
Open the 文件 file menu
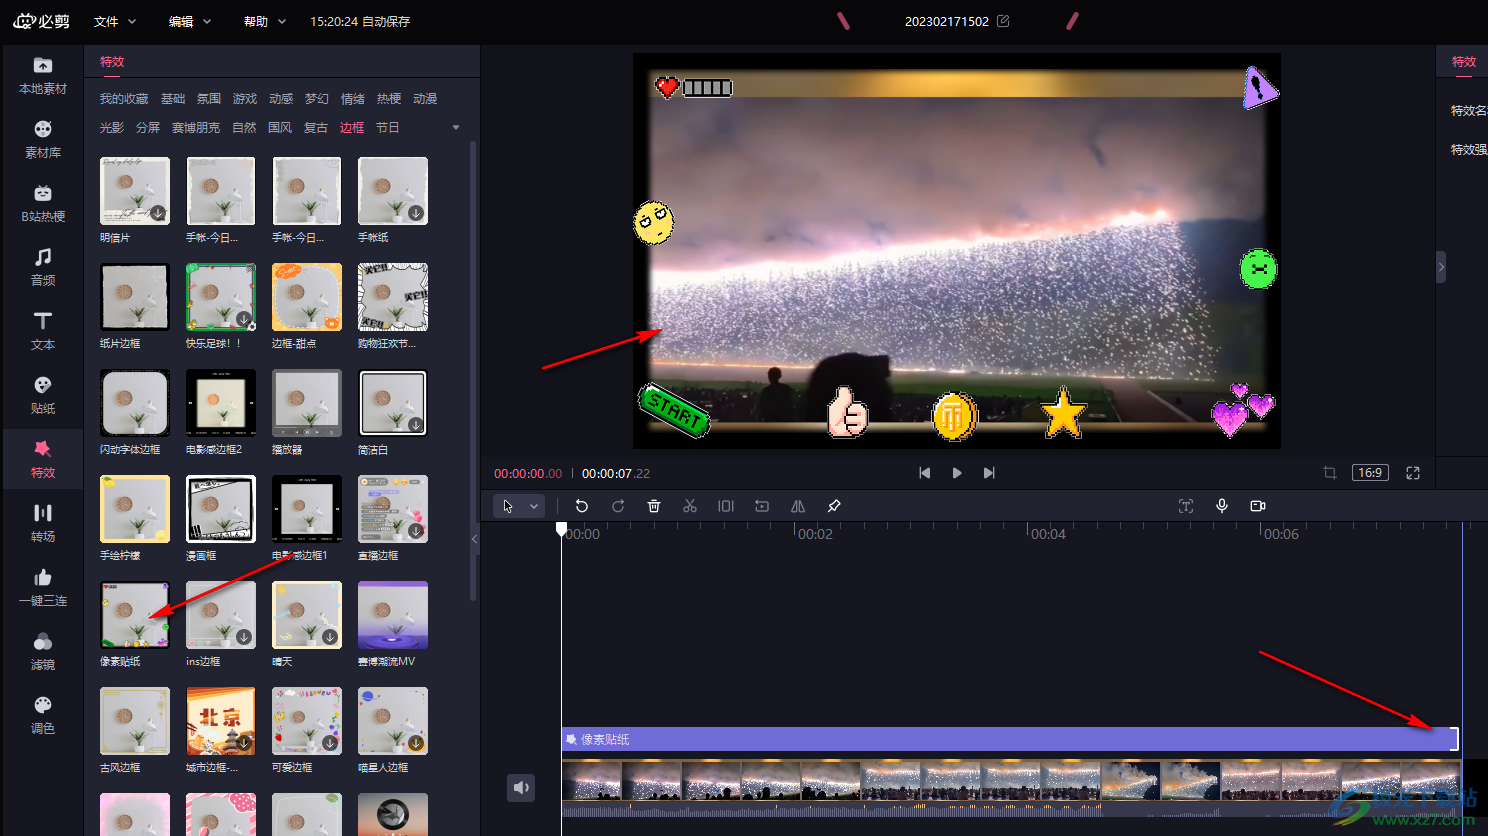coord(114,21)
